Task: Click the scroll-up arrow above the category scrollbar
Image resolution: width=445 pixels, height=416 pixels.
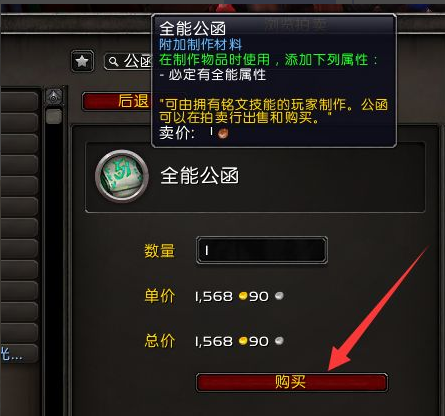Action: 54,97
